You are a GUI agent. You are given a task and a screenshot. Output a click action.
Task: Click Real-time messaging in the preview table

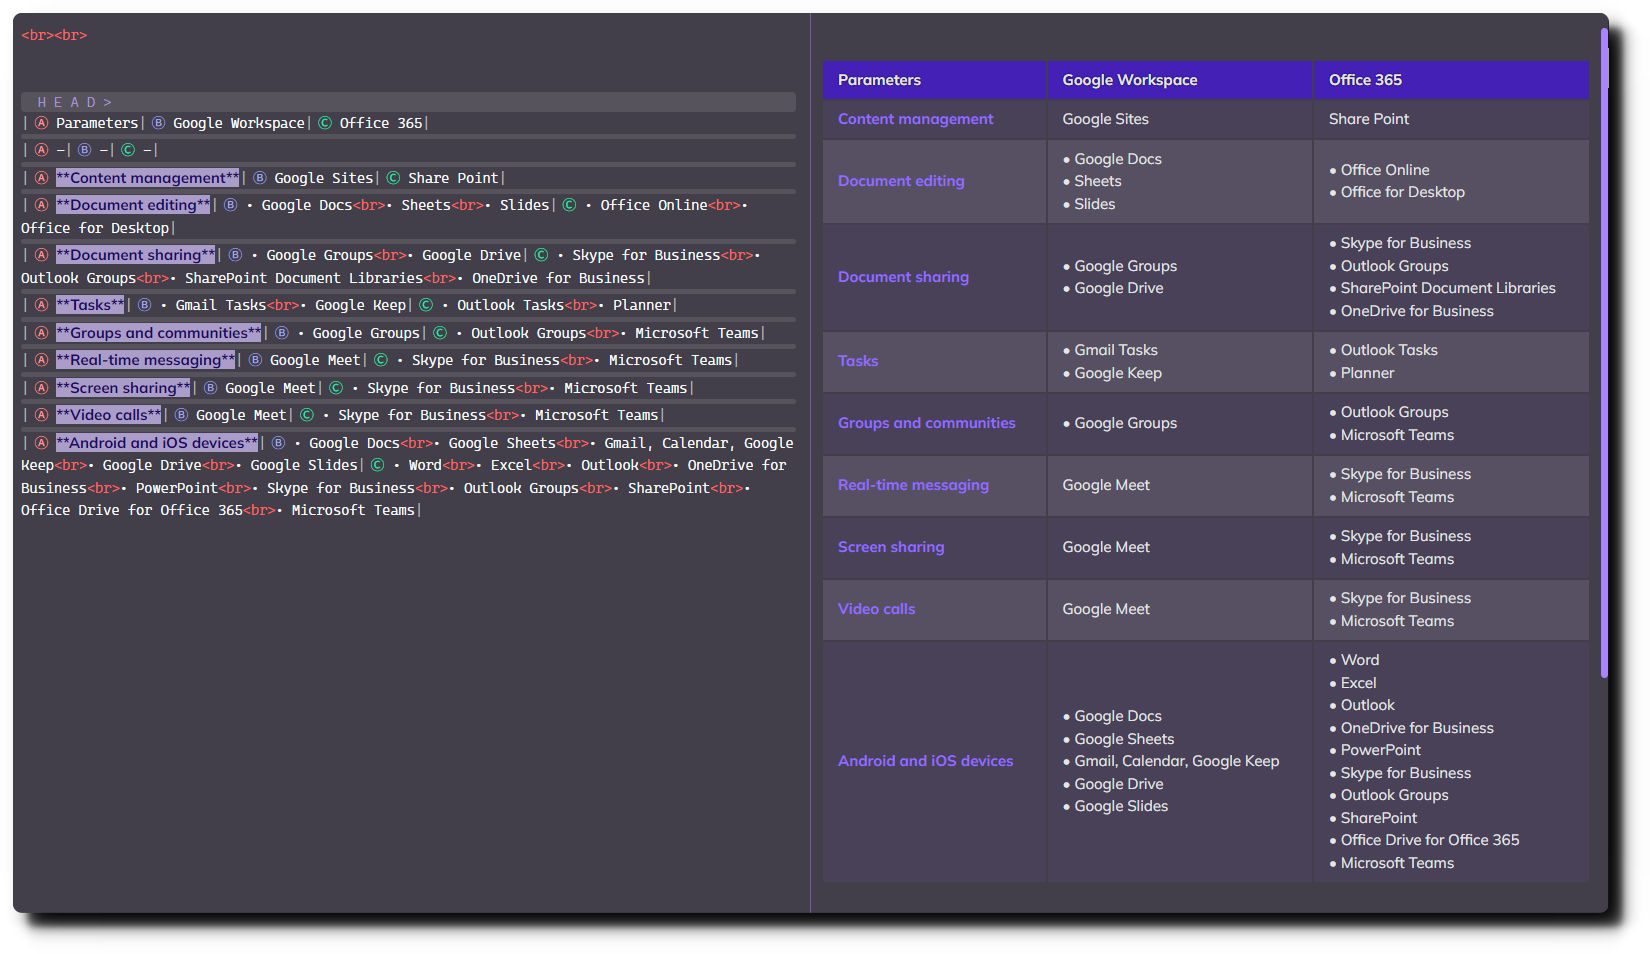[x=913, y=485]
